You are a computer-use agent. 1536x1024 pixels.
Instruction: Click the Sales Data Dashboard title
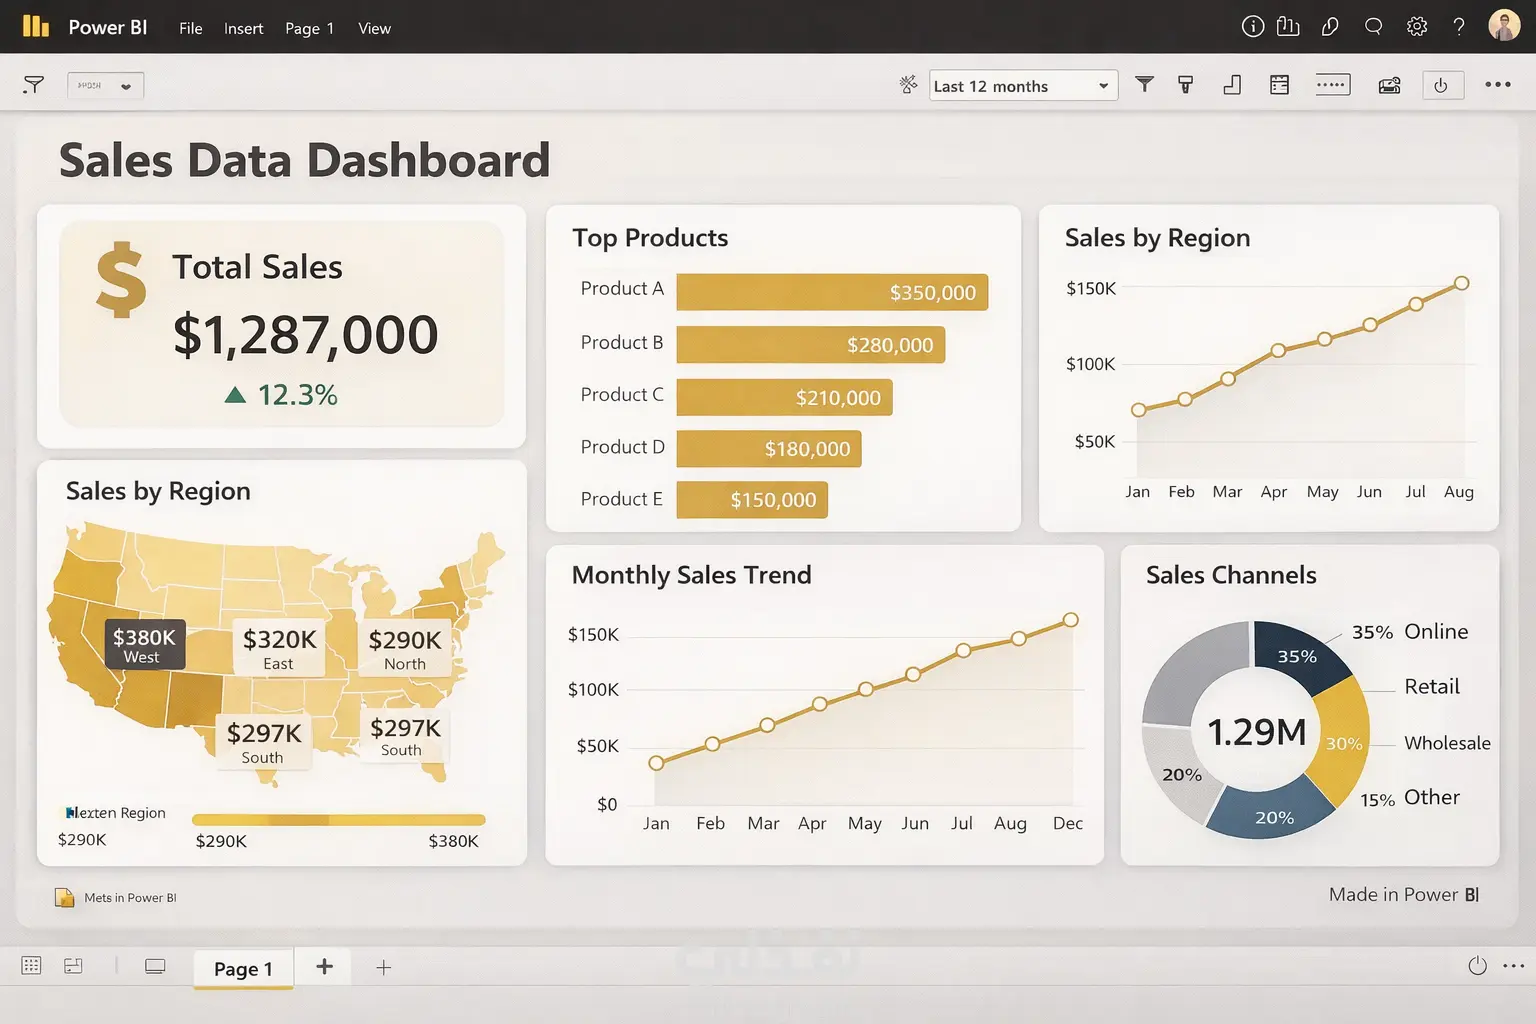304,161
